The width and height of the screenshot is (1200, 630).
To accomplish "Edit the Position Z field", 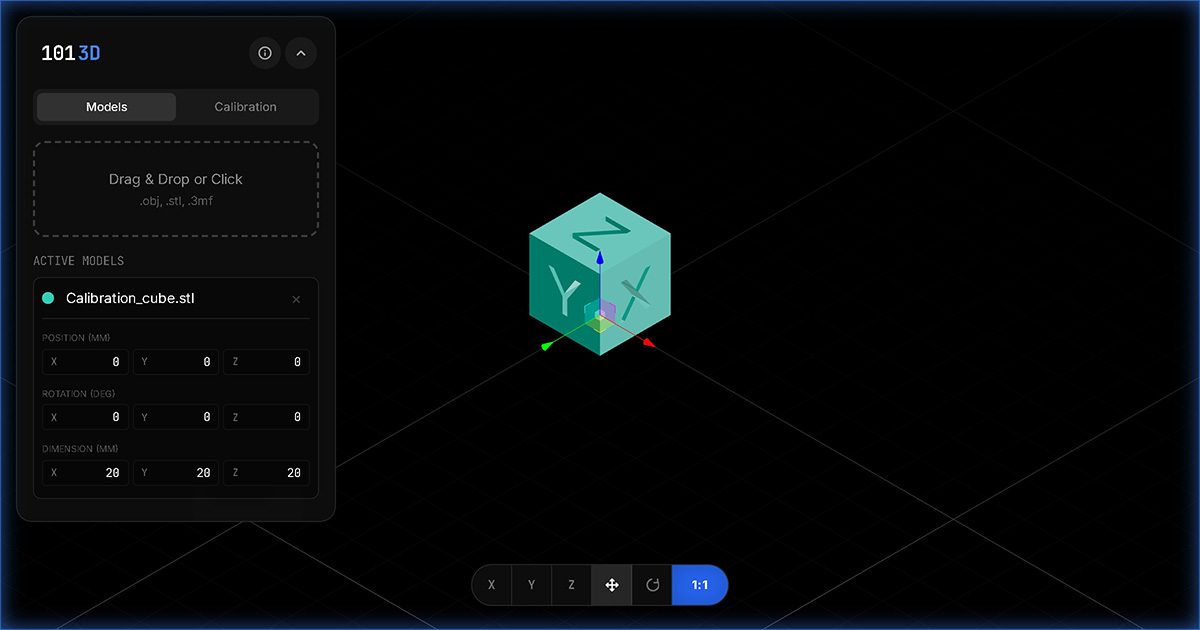I will 266,362.
